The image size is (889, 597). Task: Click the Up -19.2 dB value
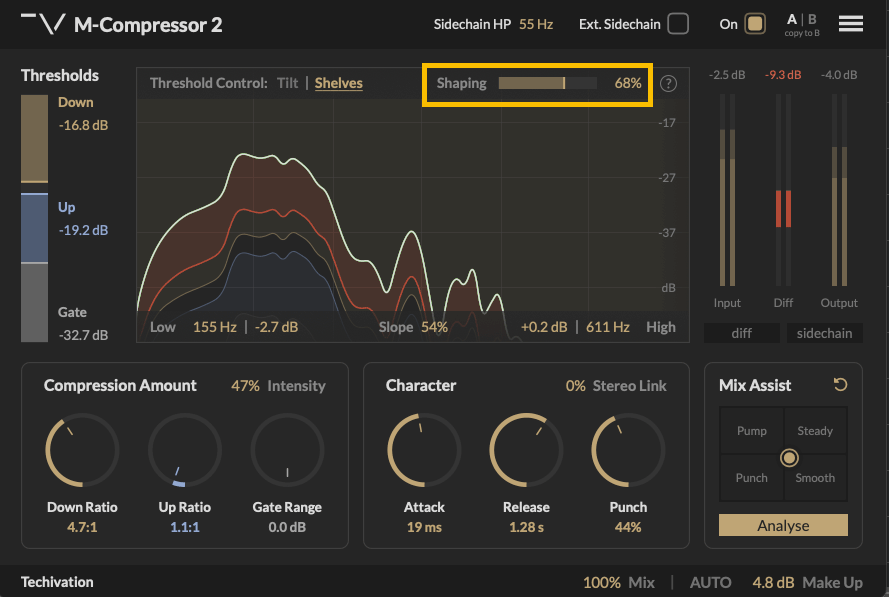83,230
